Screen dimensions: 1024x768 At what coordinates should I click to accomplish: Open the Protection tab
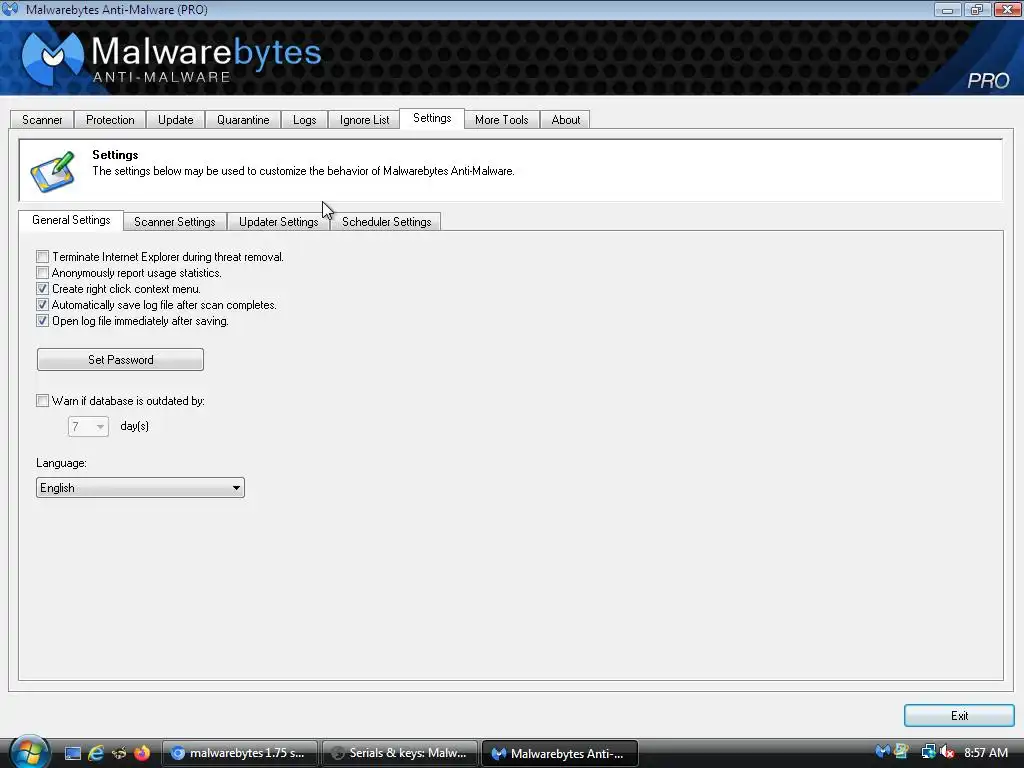click(x=110, y=120)
